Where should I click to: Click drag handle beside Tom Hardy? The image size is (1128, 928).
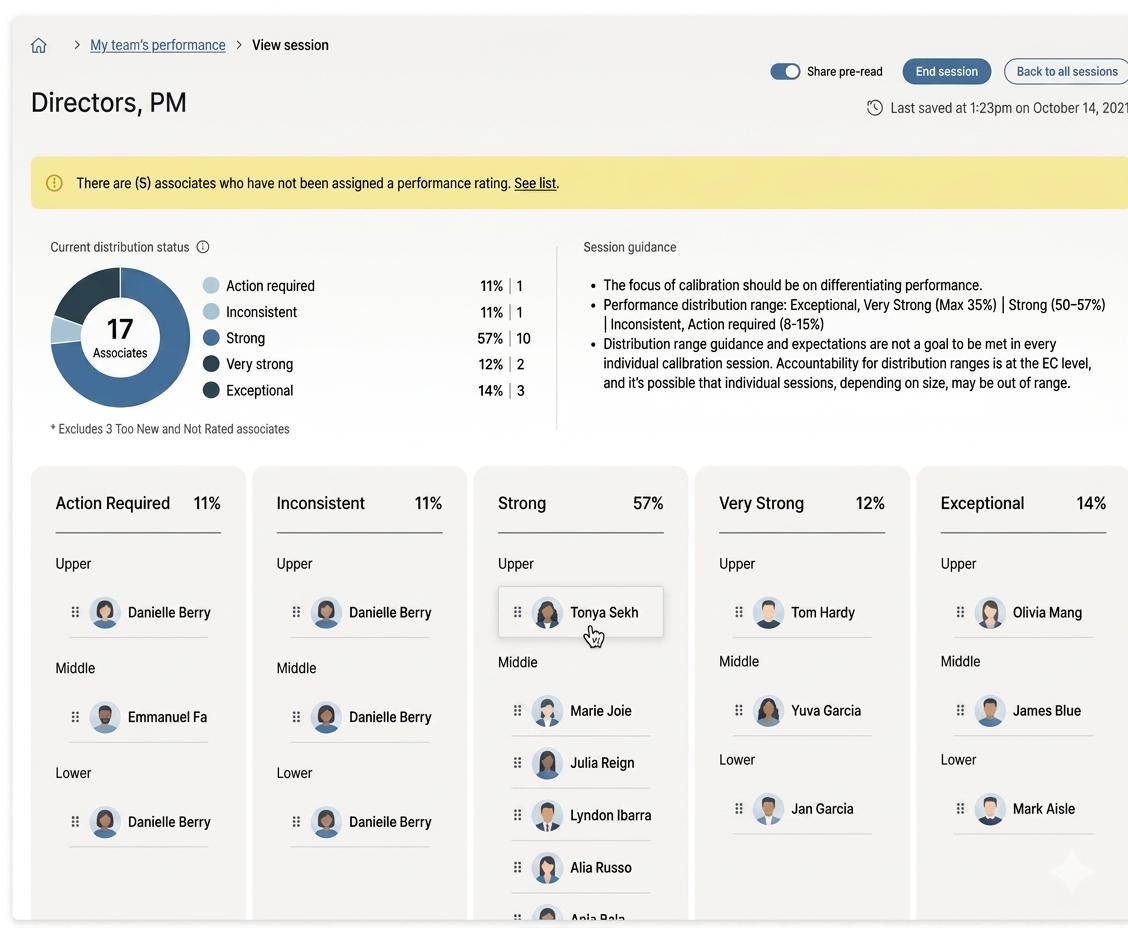(739, 612)
